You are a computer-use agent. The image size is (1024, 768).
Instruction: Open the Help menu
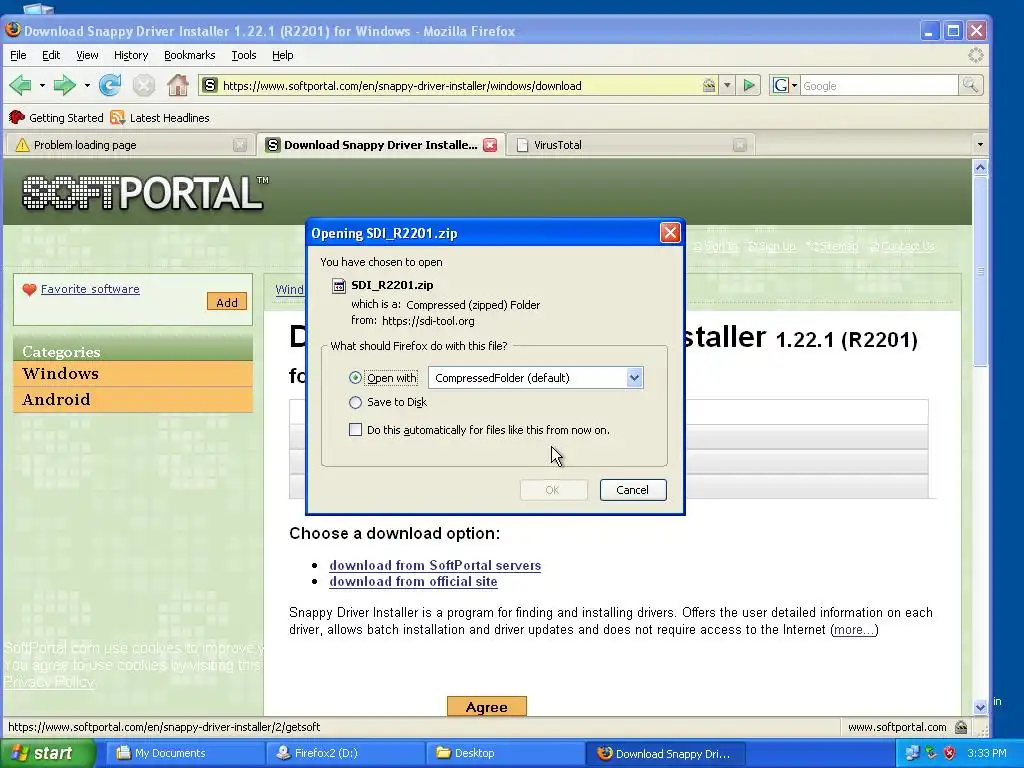(x=282, y=55)
